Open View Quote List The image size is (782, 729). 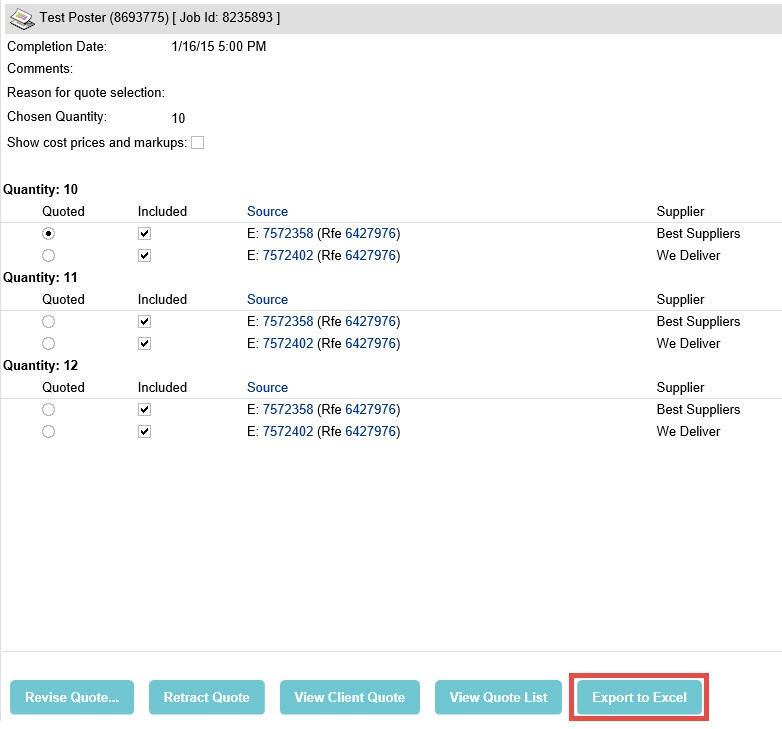(498, 697)
